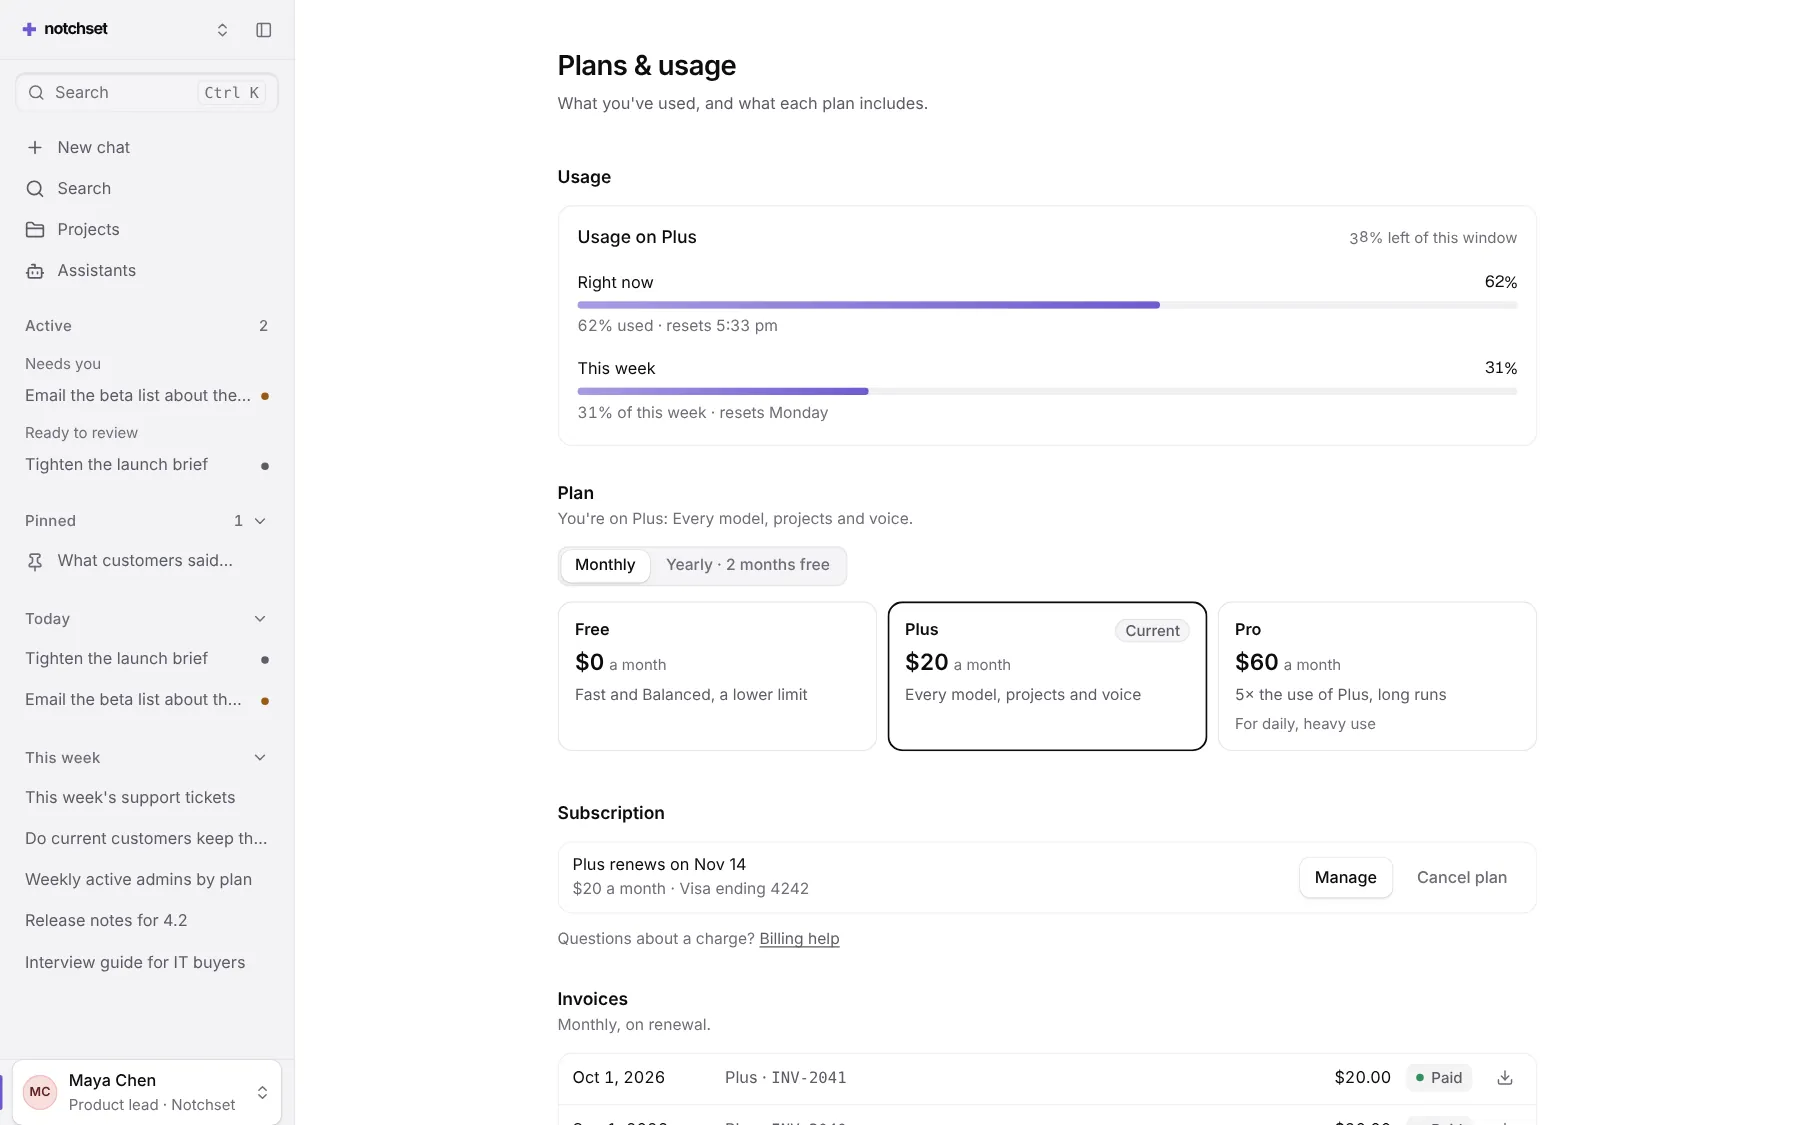Click the Current badge on Plus

click(1152, 631)
